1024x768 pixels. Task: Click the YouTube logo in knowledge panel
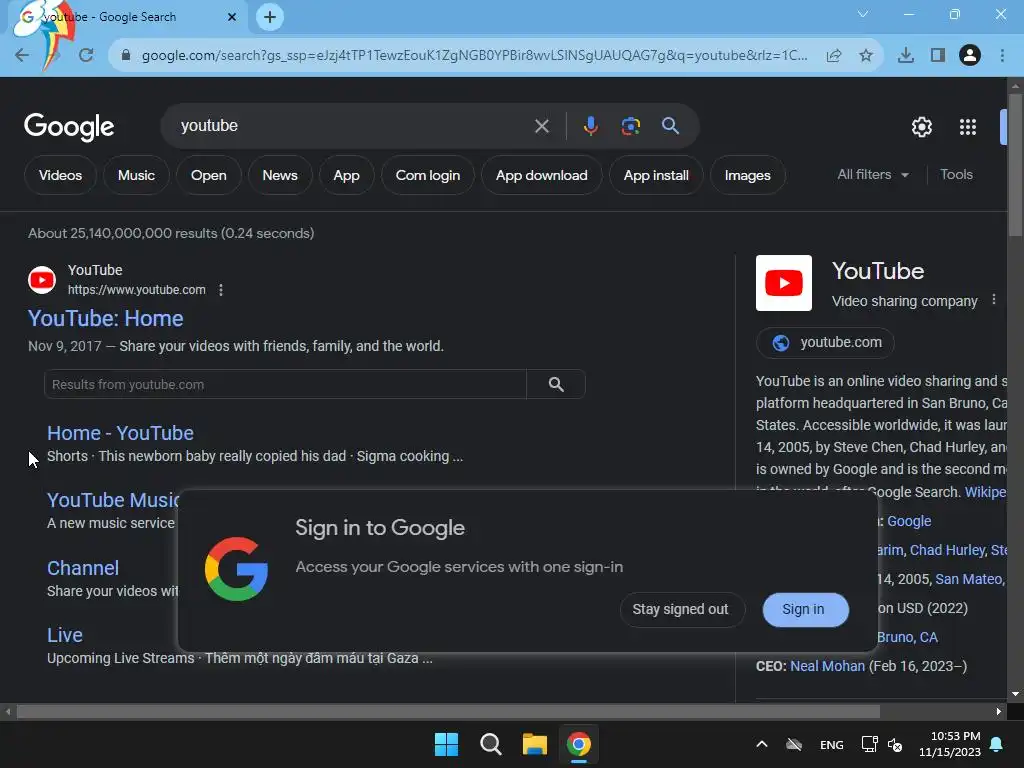click(784, 283)
